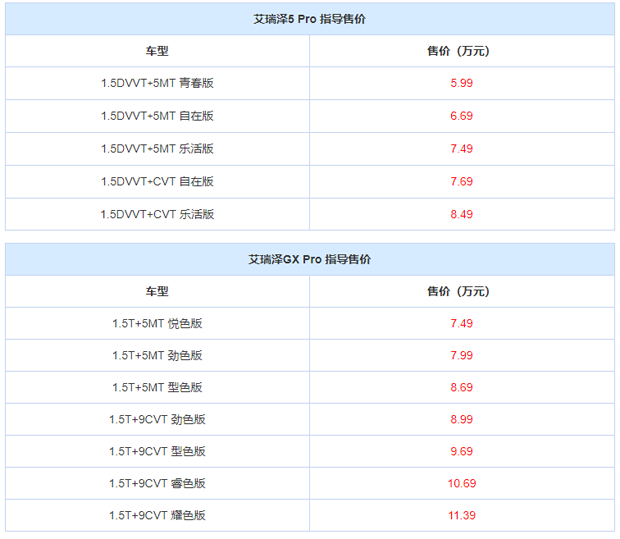Click the 7.69 price for the CVT 自在版
This screenshot has width=620, height=539.
pyautogui.click(x=461, y=182)
